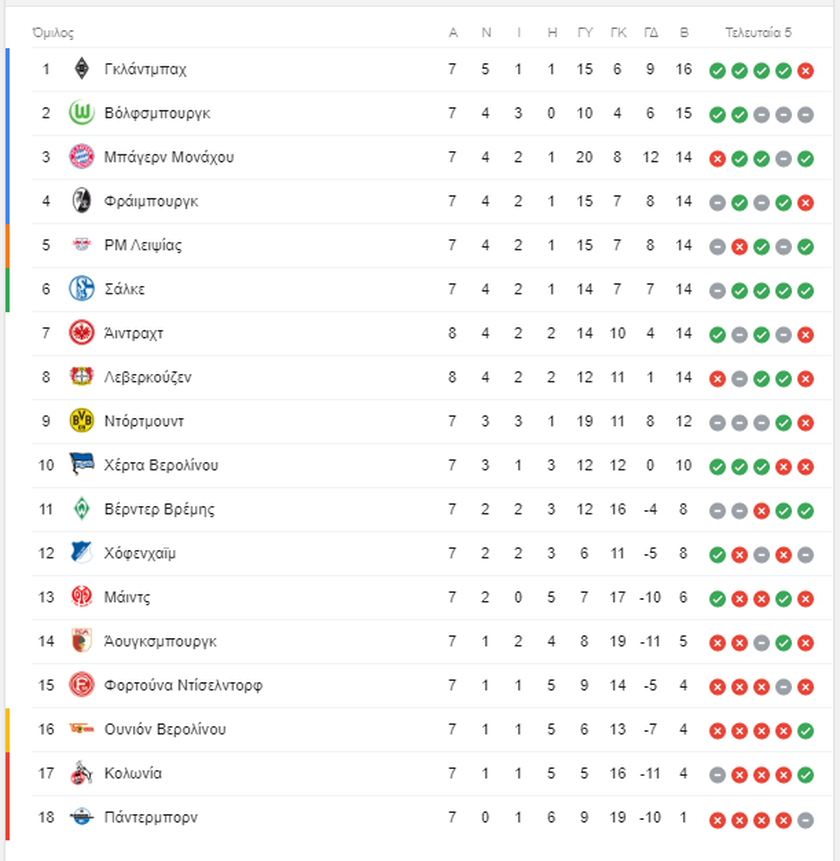Open the ΡΜ Λειψίας team link

point(143,245)
